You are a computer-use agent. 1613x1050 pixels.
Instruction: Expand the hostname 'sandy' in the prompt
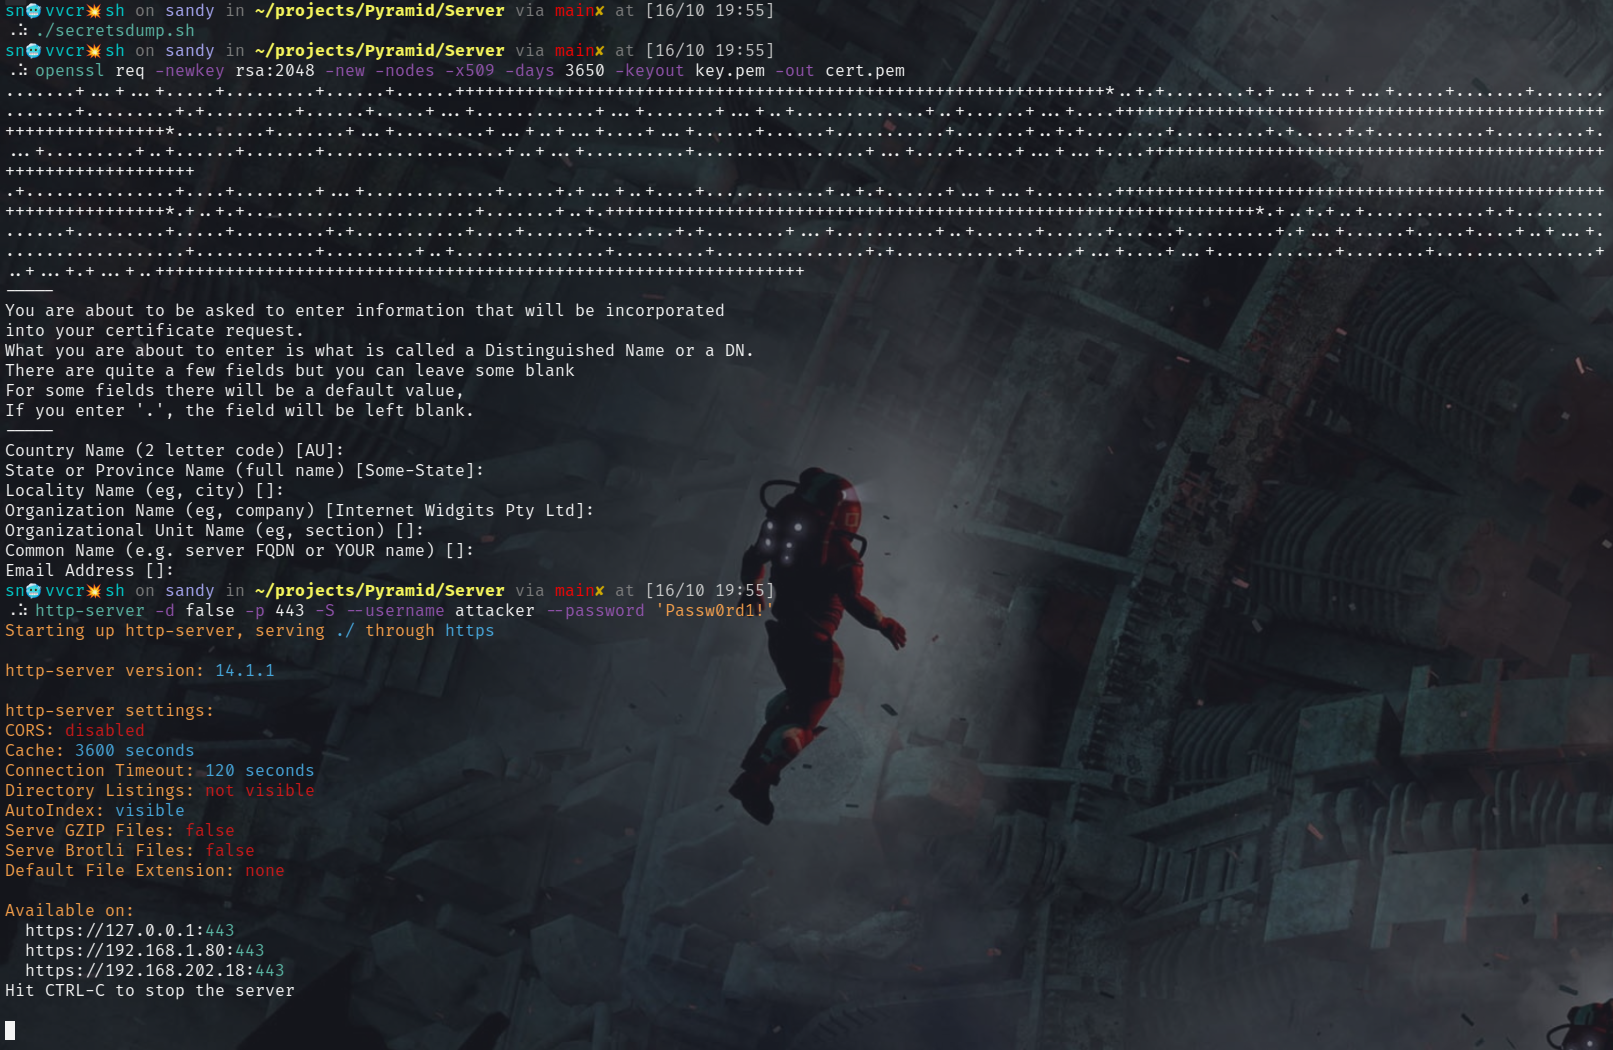[189, 10]
